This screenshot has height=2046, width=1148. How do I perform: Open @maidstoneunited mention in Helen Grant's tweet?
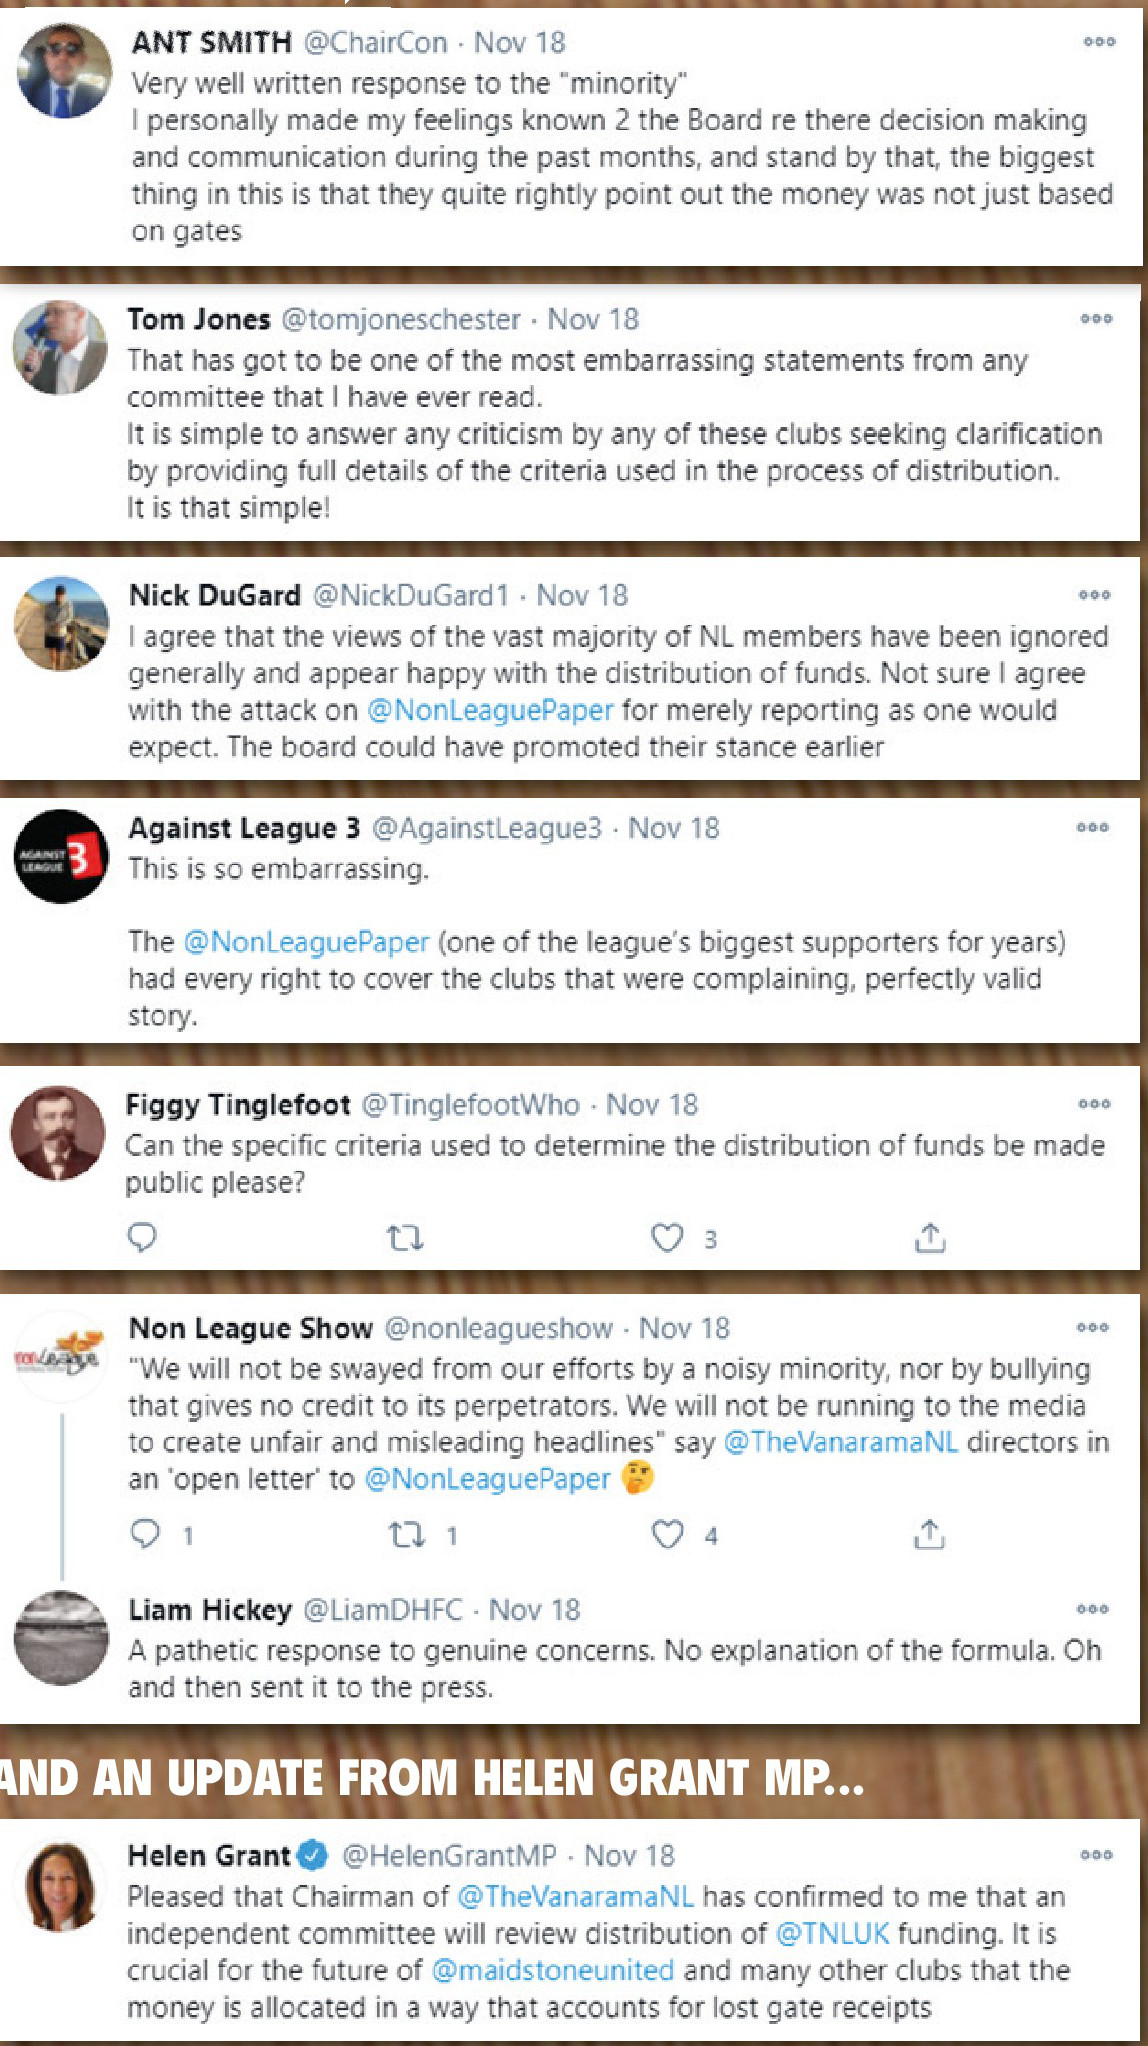[553, 1970]
